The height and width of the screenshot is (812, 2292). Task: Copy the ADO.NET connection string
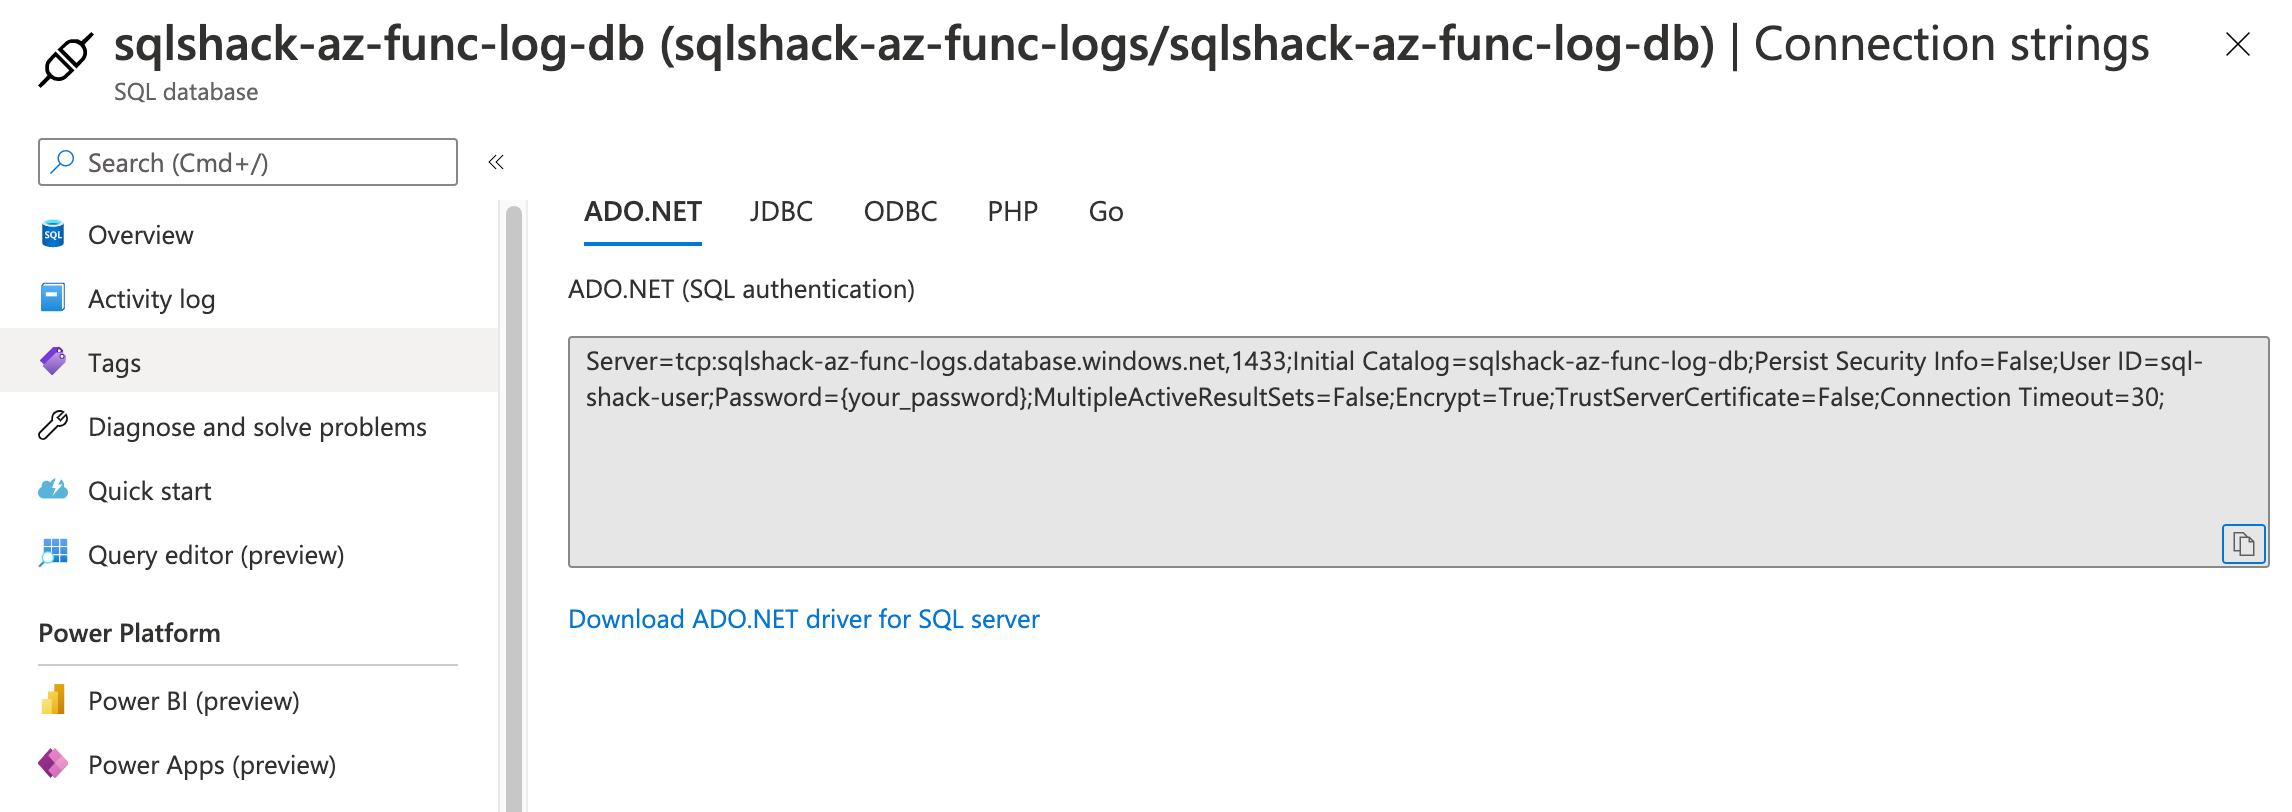click(2243, 544)
